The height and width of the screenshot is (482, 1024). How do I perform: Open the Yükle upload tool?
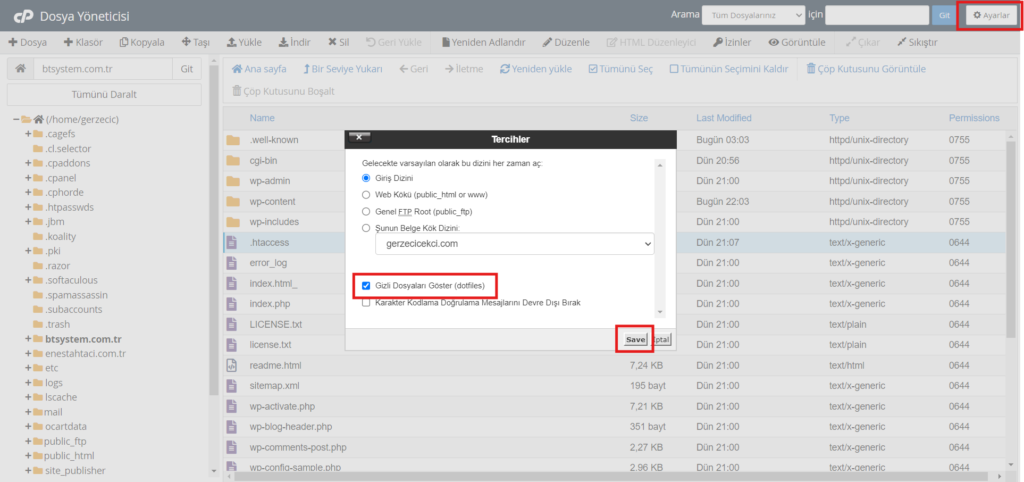tap(244, 42)
